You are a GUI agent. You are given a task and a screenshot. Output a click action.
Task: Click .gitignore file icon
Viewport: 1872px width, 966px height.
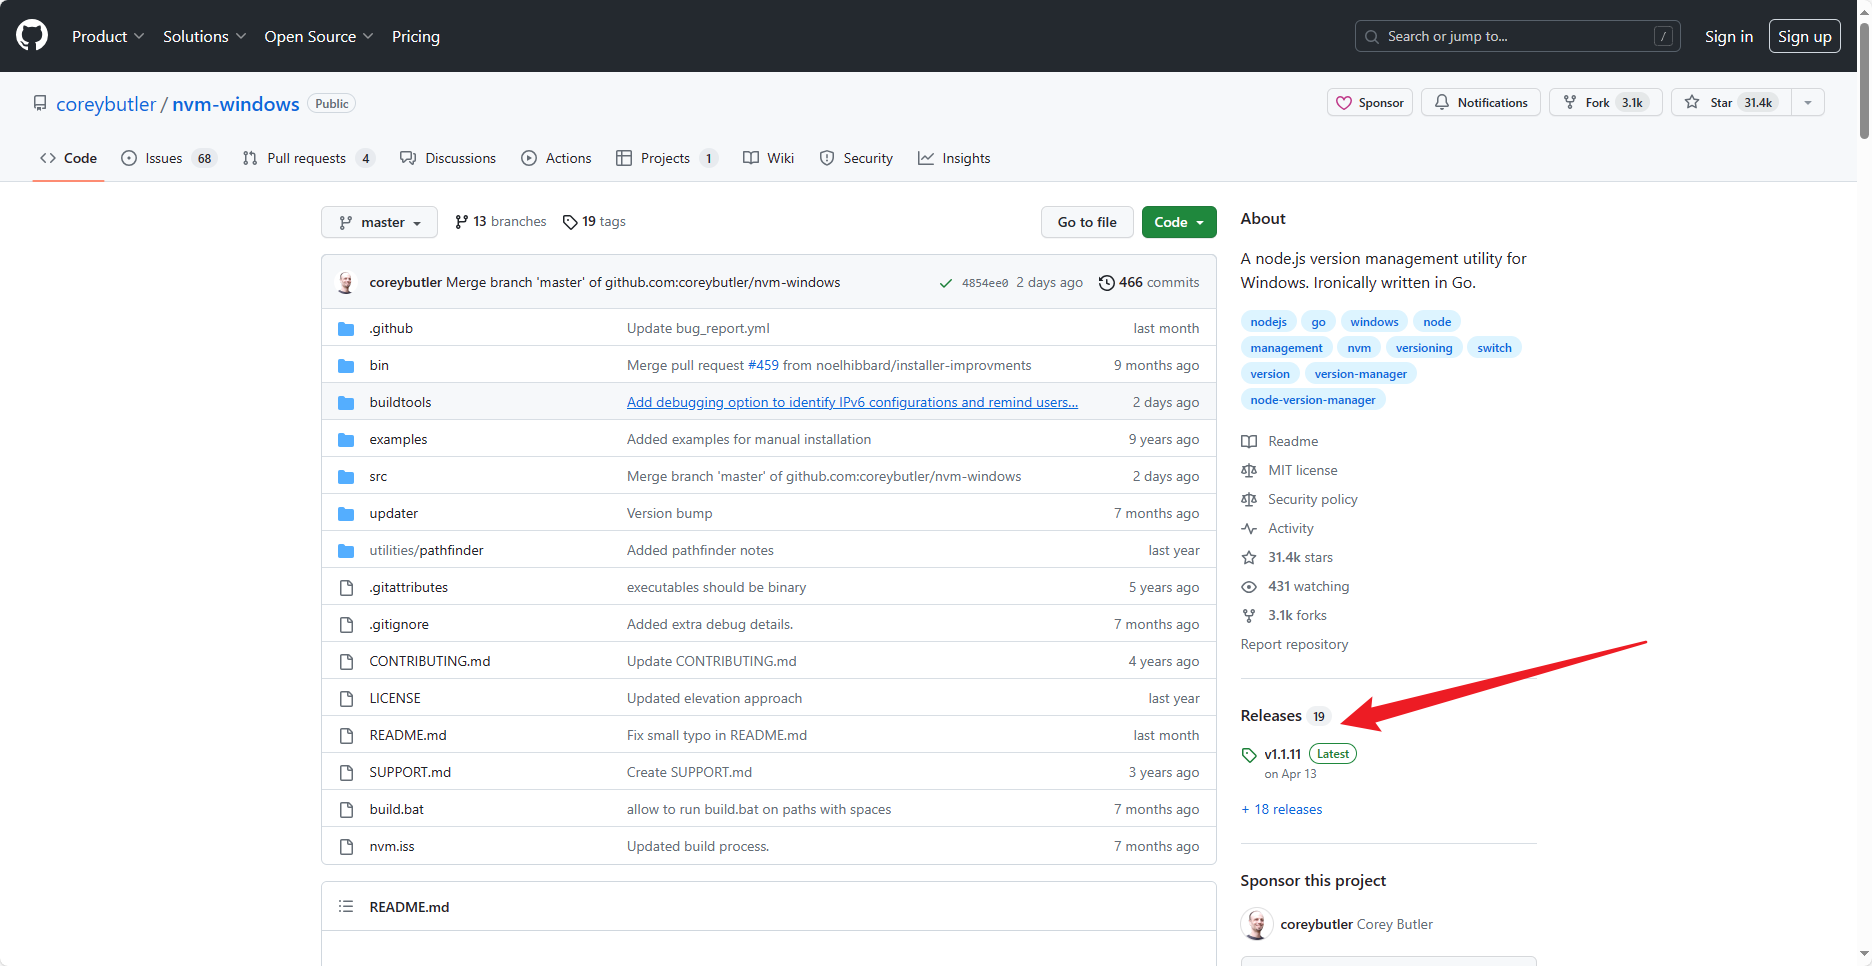346,625
